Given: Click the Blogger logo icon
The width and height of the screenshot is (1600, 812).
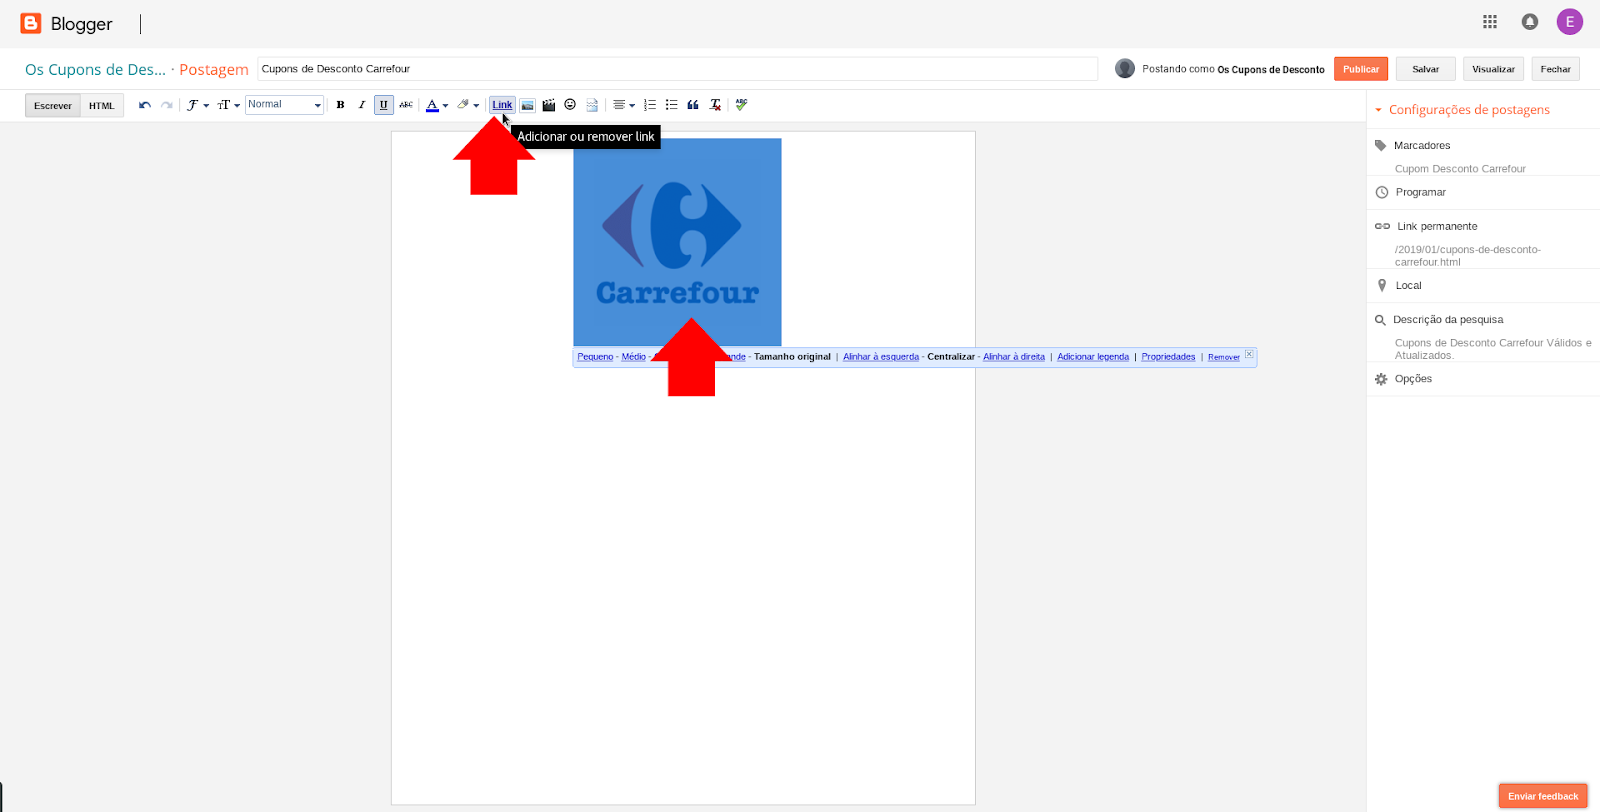Looking at the screenshot, I should (x=31, y=23).
